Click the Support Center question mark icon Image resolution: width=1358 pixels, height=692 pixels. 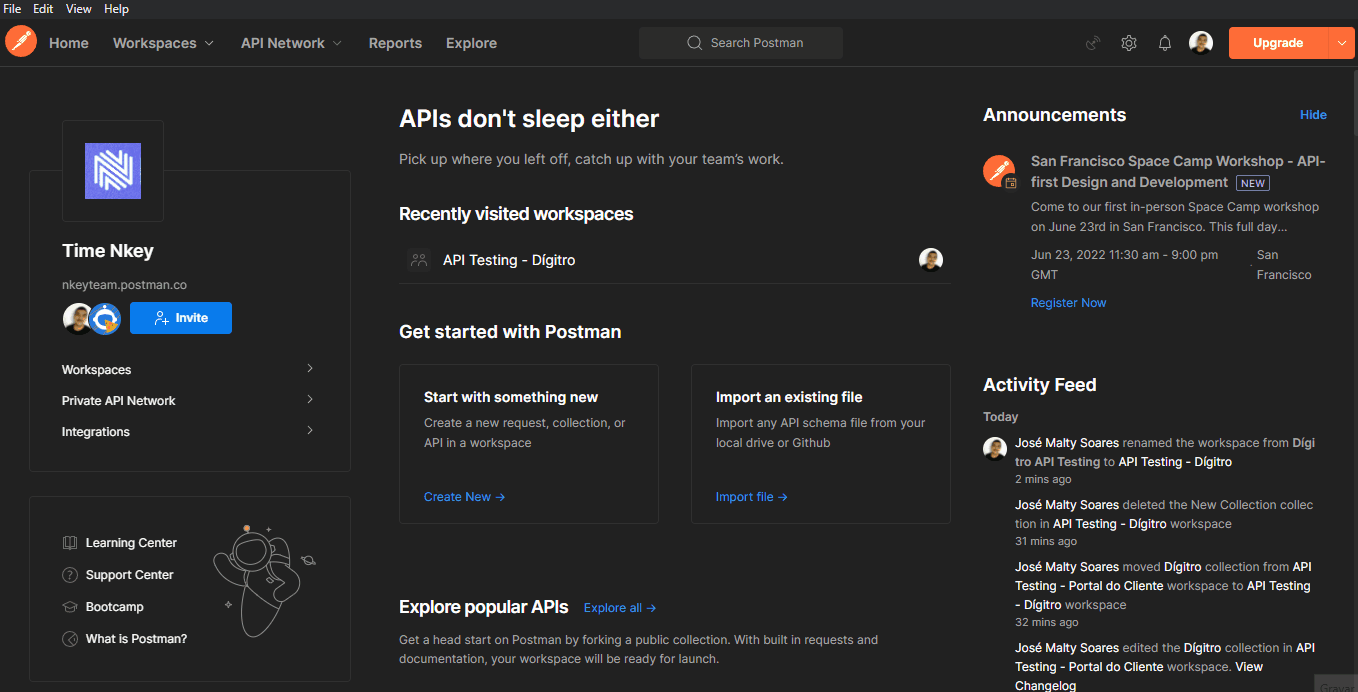[70, 575]
